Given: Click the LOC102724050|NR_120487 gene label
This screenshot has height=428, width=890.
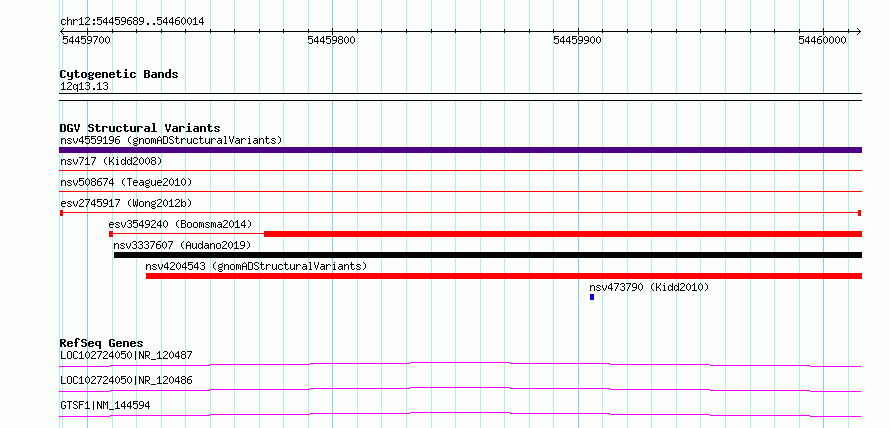Looking at the screenshot, I should coord(126,356).
